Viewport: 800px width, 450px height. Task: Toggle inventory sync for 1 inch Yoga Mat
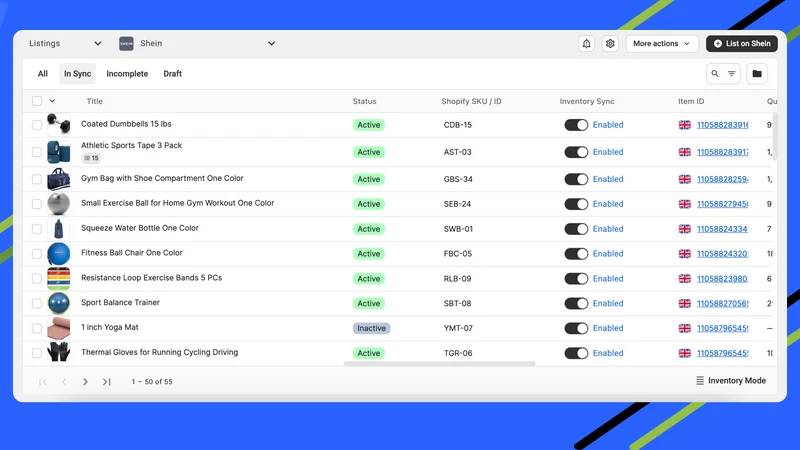click(576, 328)
